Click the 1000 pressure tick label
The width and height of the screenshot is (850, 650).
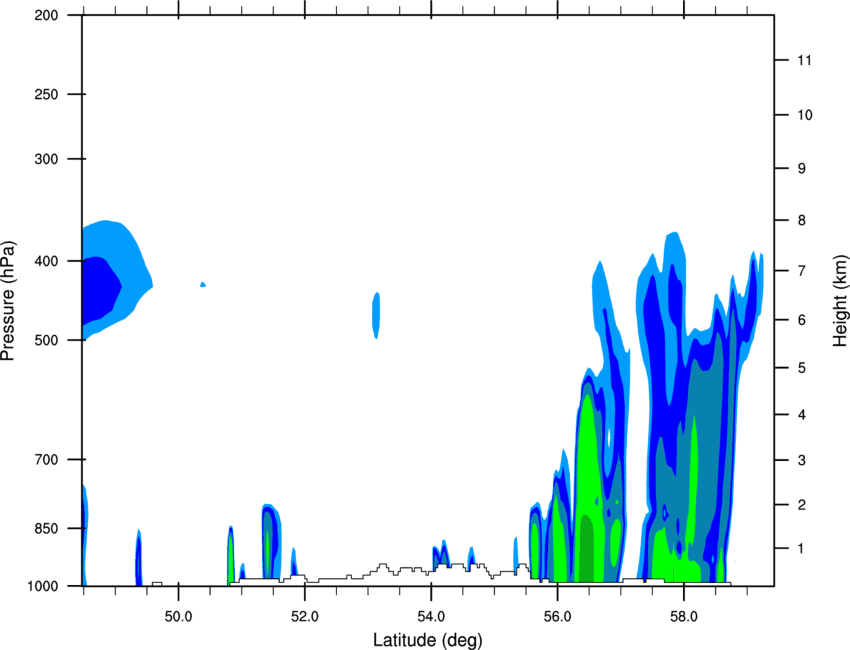pos(42,586)
